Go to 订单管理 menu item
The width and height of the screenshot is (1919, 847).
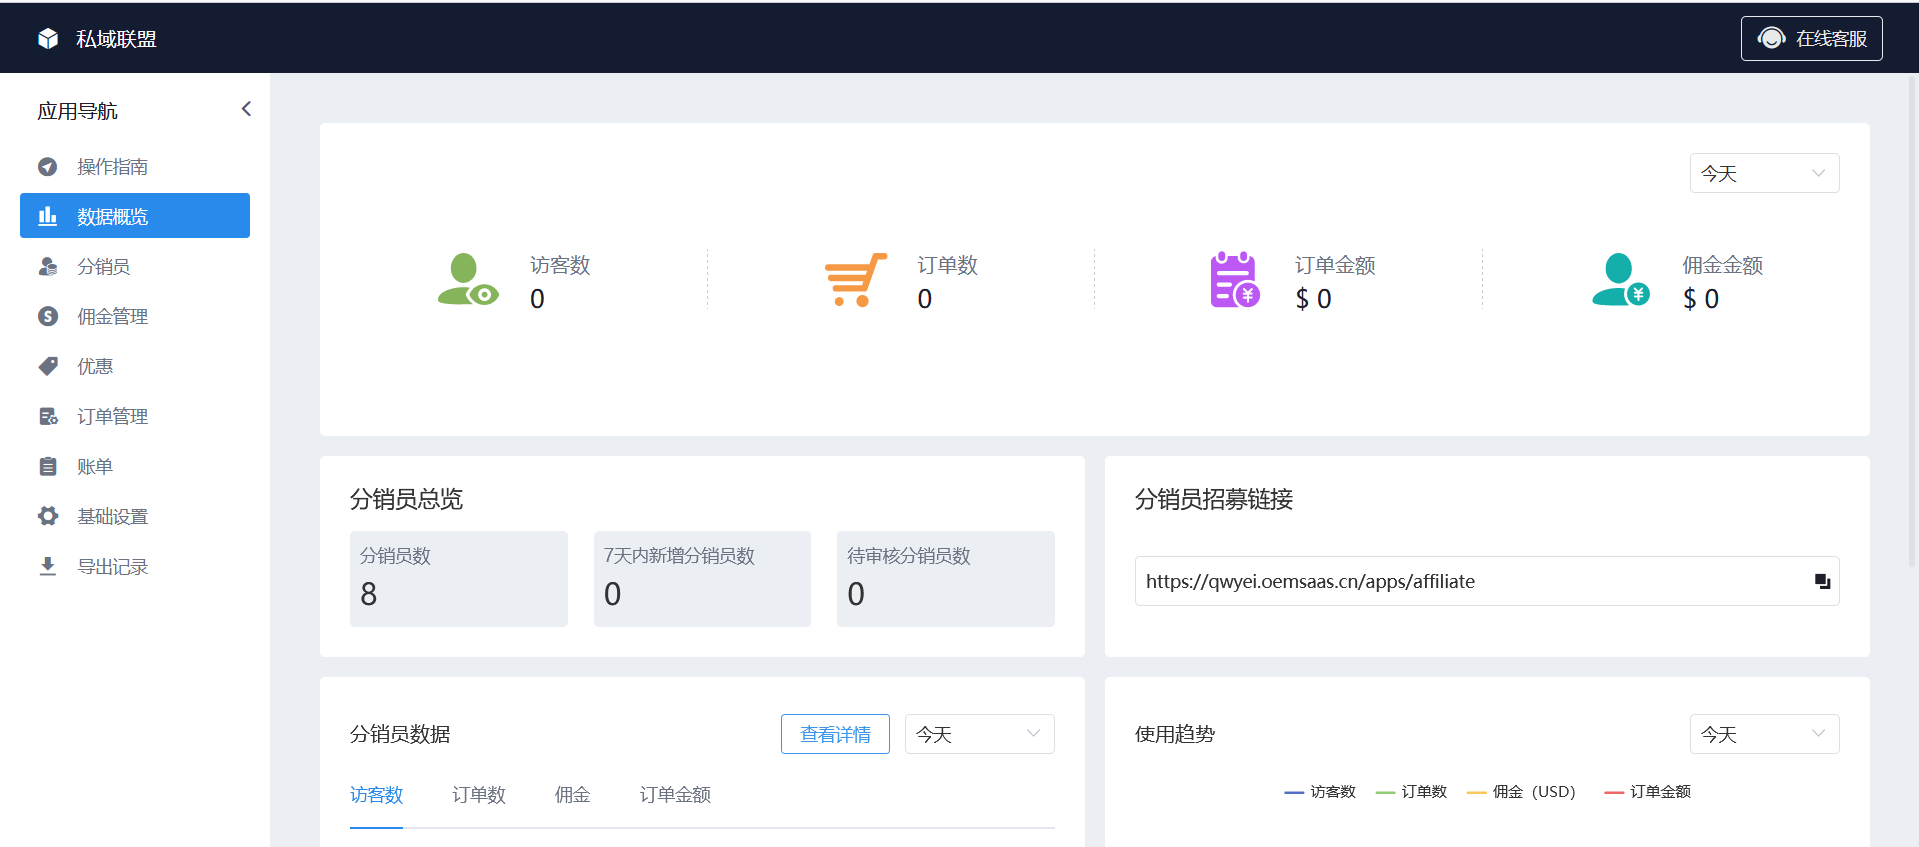click(135, 416)
